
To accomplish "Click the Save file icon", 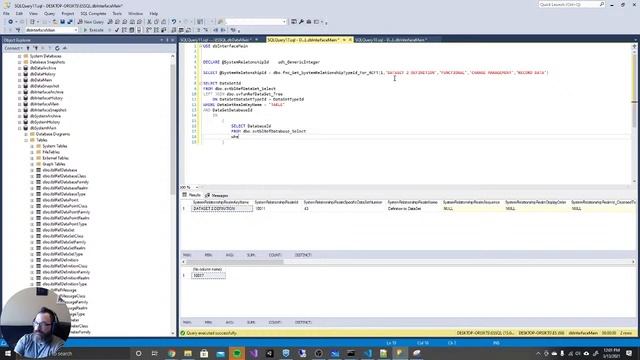I will point(62,22).
